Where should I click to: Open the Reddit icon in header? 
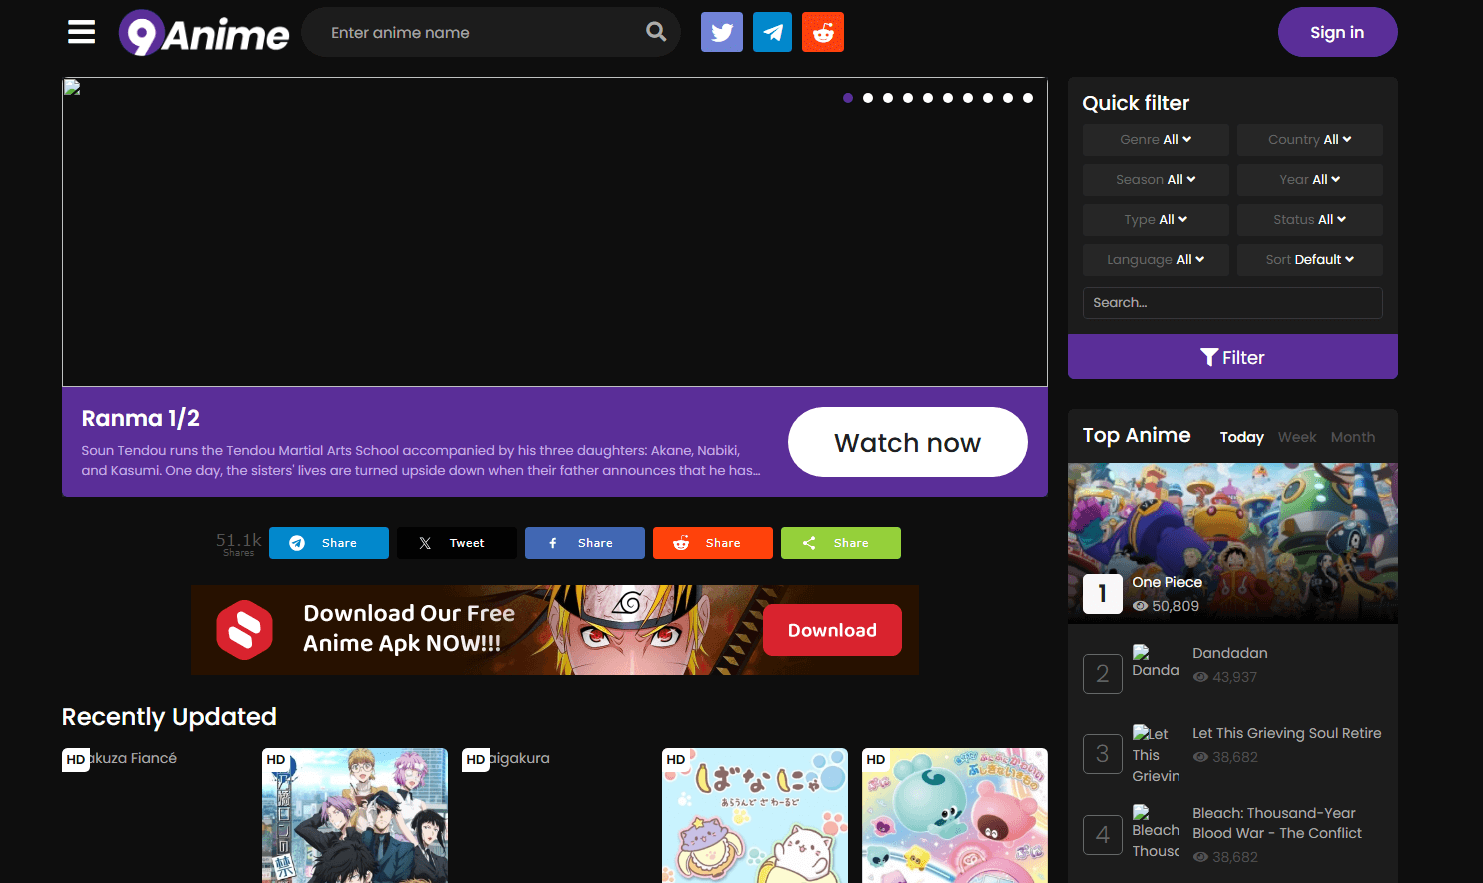click(823, 32)
